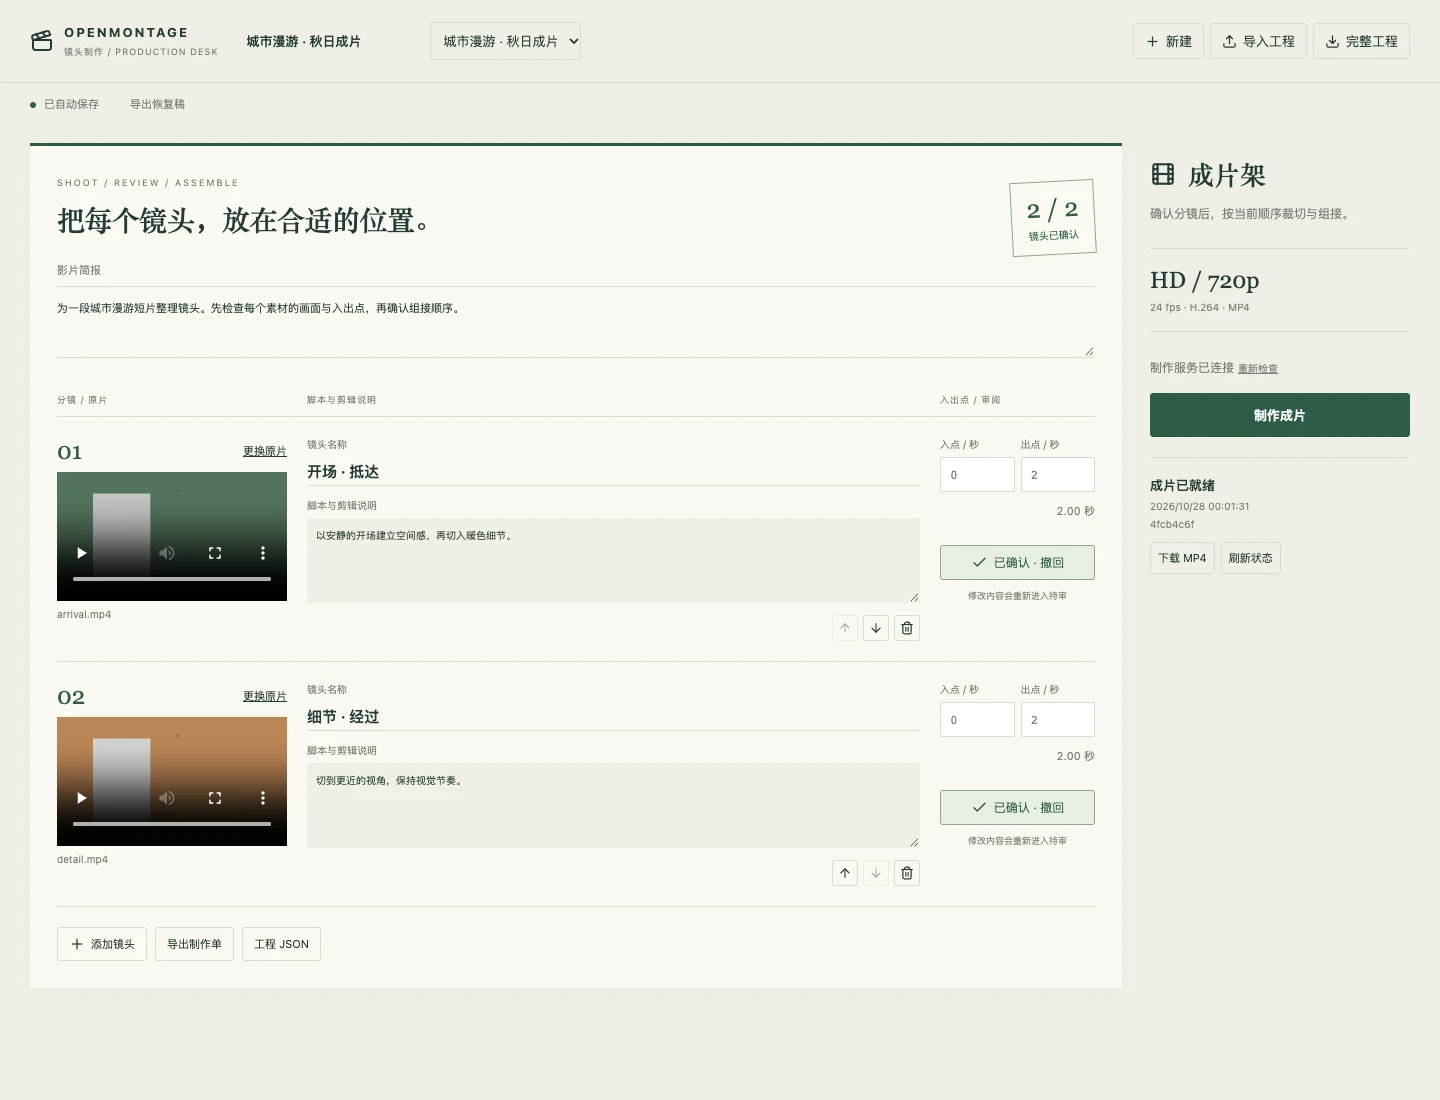Click 更换原片 for shot 02

pyautogui.click(x=265, y=696)
